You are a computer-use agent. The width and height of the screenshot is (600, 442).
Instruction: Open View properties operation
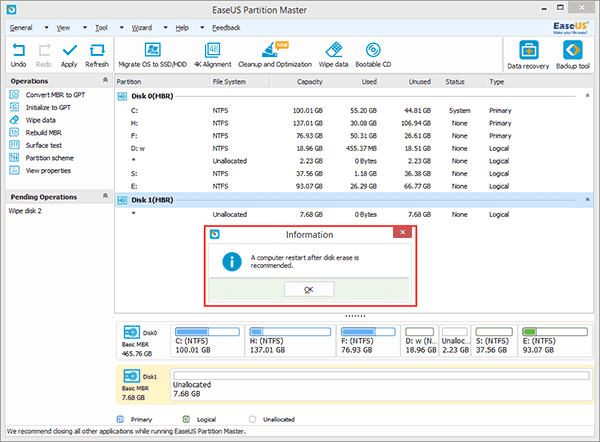(48, 171)
